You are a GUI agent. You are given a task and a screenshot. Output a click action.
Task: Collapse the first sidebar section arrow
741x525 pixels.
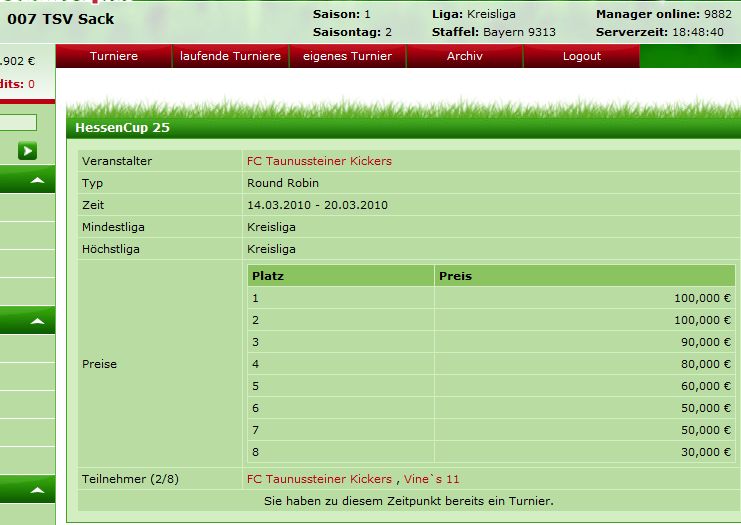click(x=37, y=181)
